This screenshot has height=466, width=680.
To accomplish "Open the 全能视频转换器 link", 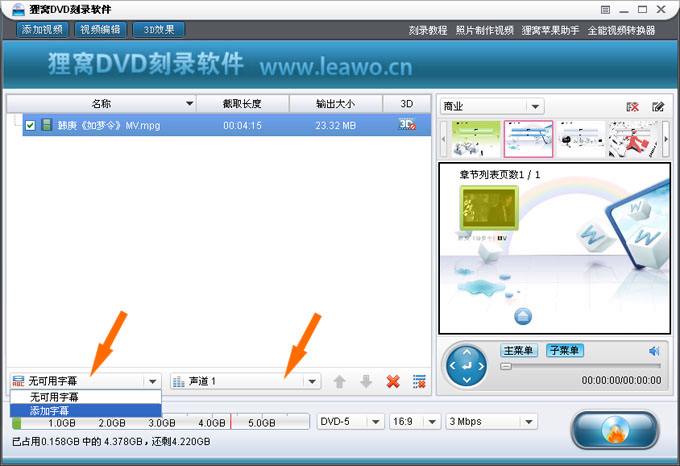I will point(621,30).
